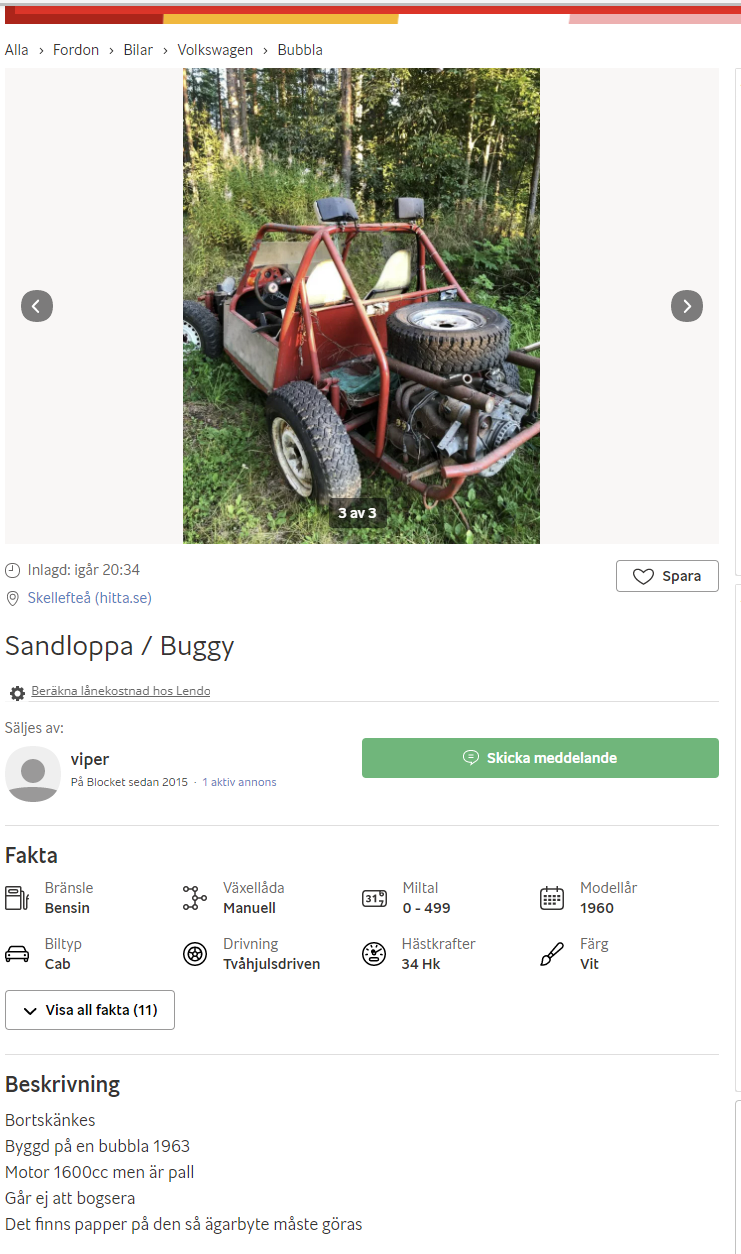This screenshot has width=741, height=1254.
Task: Open the Volkswagen breadcrumb
Action: pos(215,50)
